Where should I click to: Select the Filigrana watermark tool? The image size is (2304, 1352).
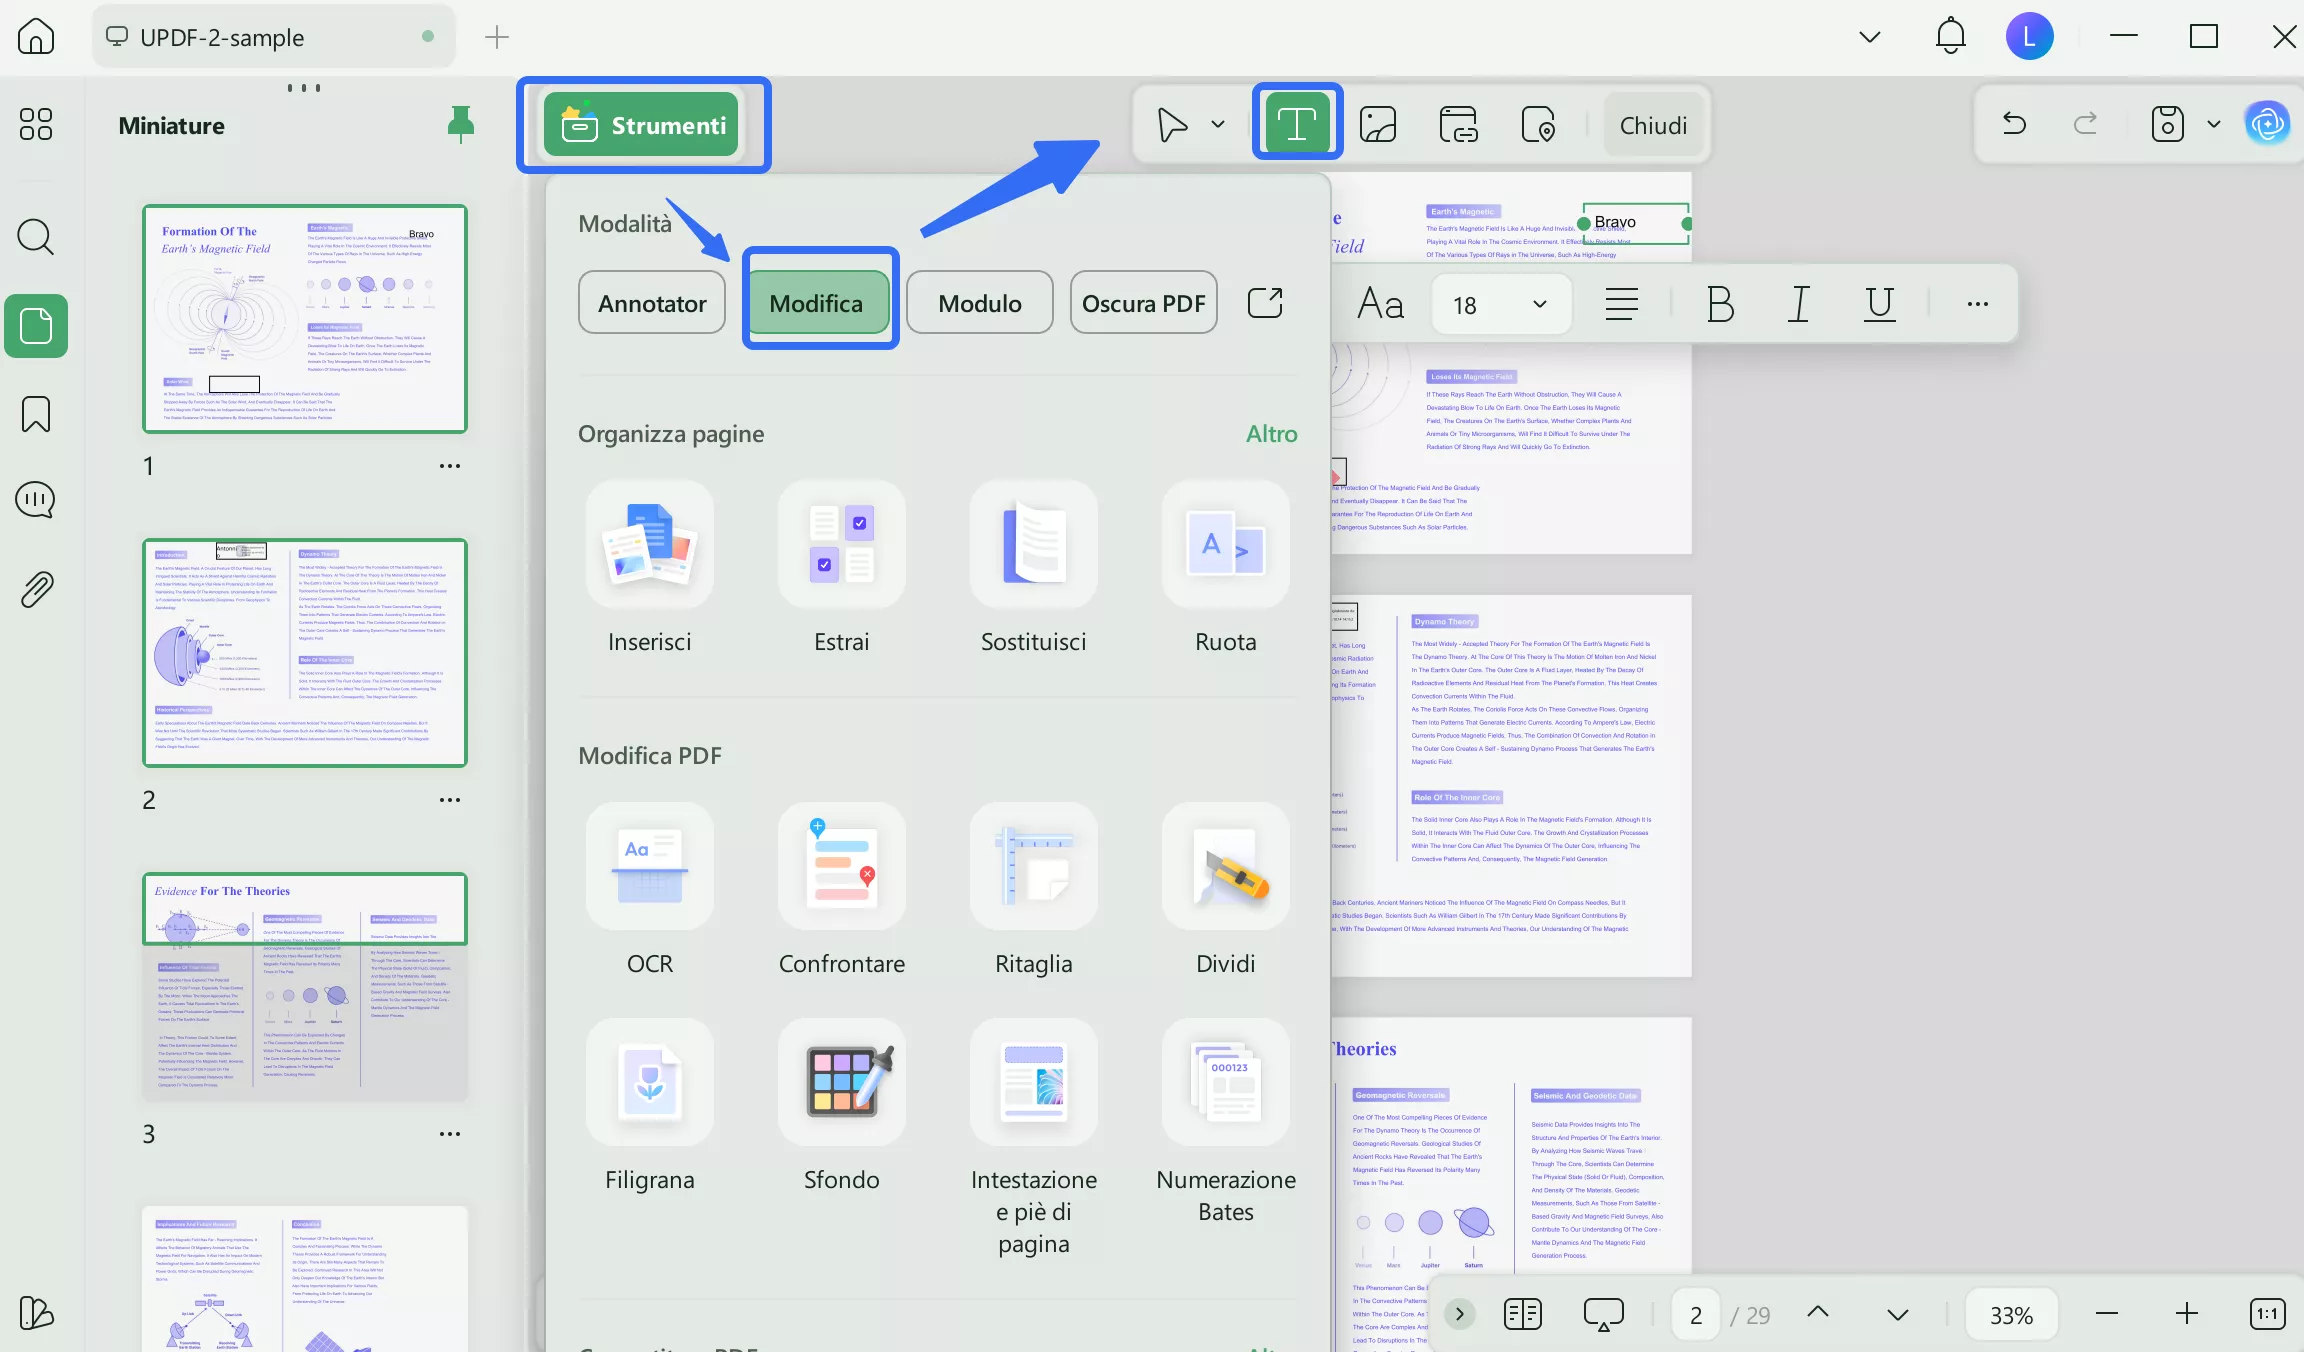tap(649, 1082)
